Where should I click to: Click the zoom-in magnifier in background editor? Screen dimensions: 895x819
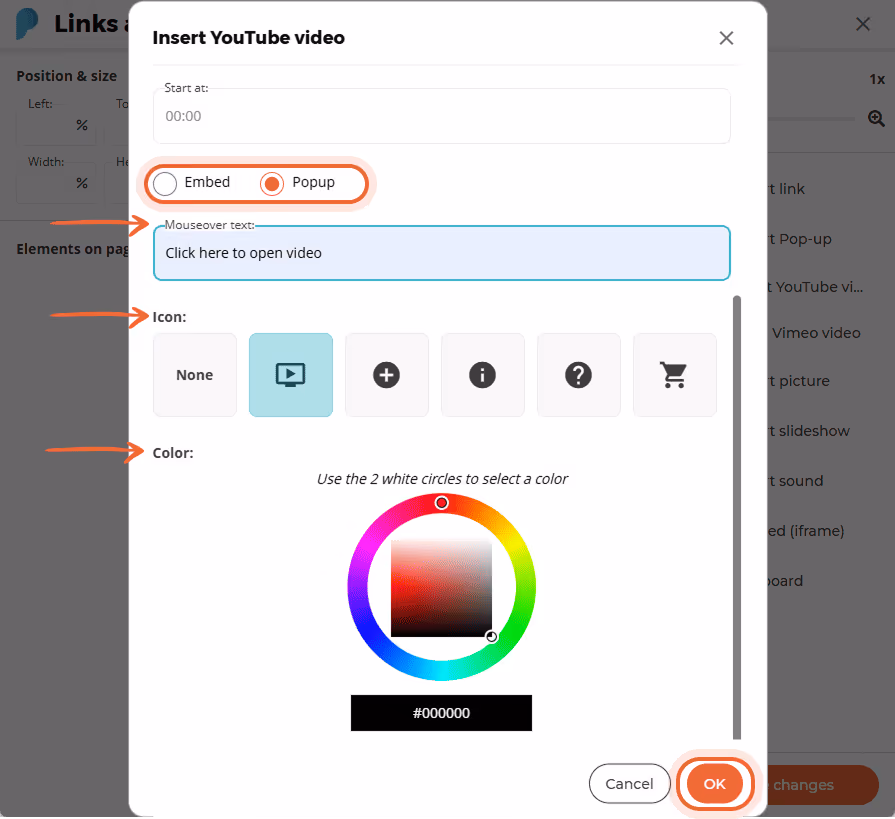pyautogui.click(x=876, y=118)
